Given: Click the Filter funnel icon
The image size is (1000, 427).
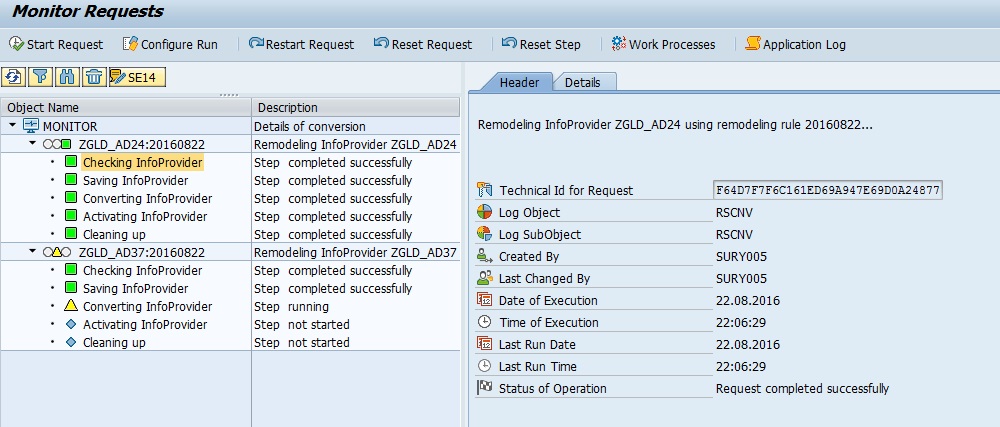Looking at the screenshot, I should pos(41,77).
